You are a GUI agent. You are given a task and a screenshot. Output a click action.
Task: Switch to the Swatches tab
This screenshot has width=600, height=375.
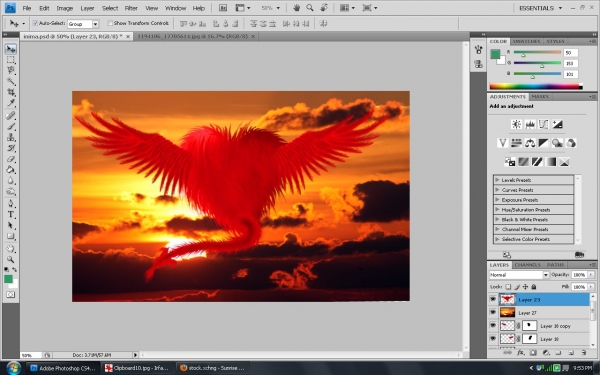click(x=526, y=41)
